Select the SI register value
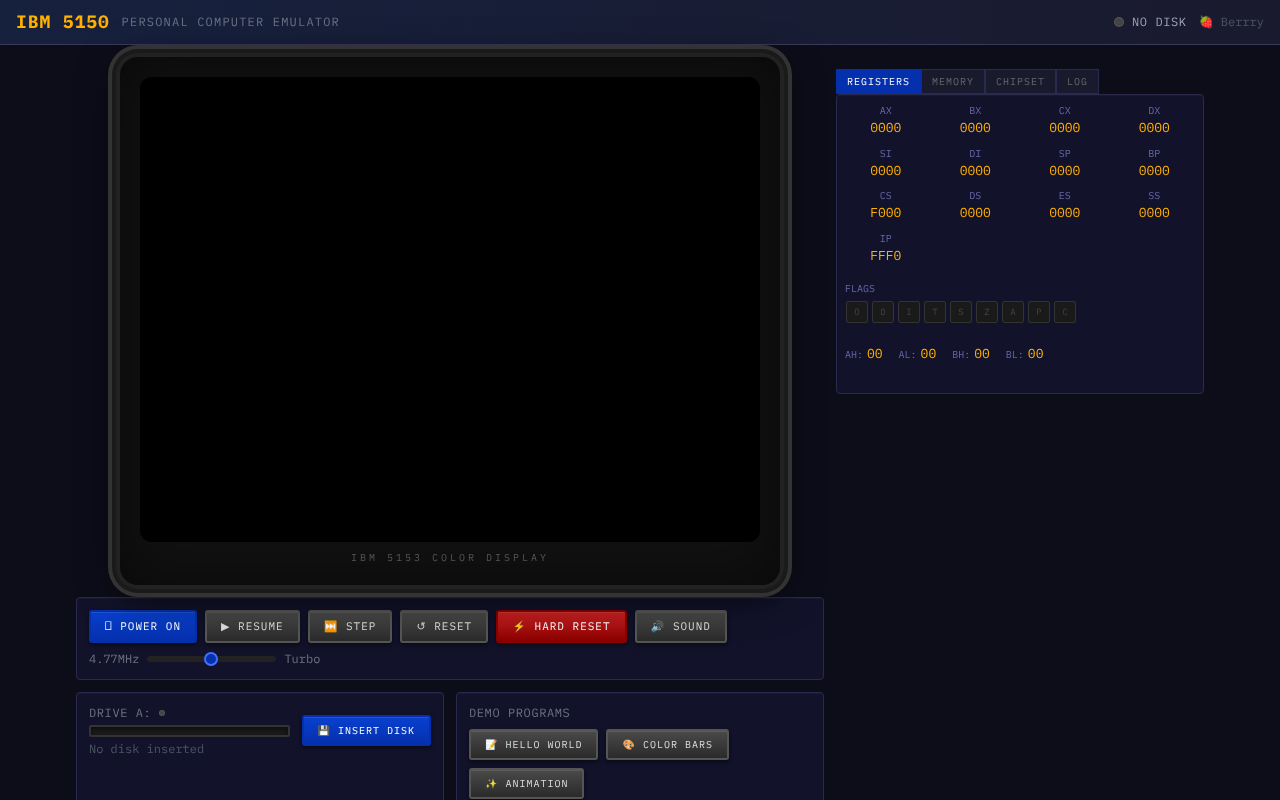 pyautogui.click(x=886, y=171)
